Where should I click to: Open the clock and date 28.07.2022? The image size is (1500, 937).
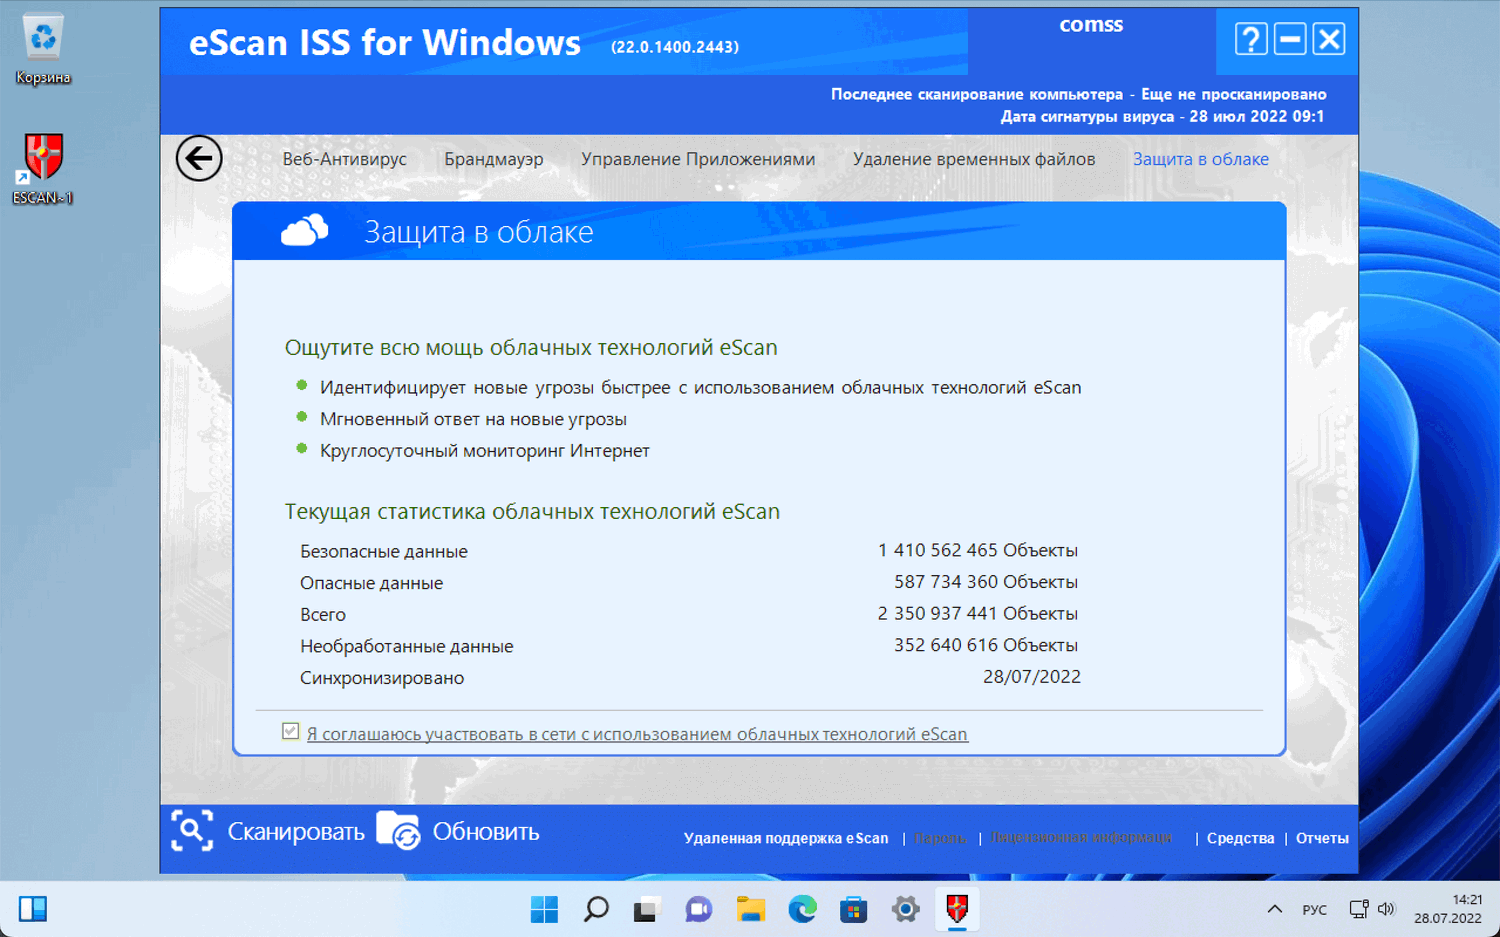tap(1448, 909)
